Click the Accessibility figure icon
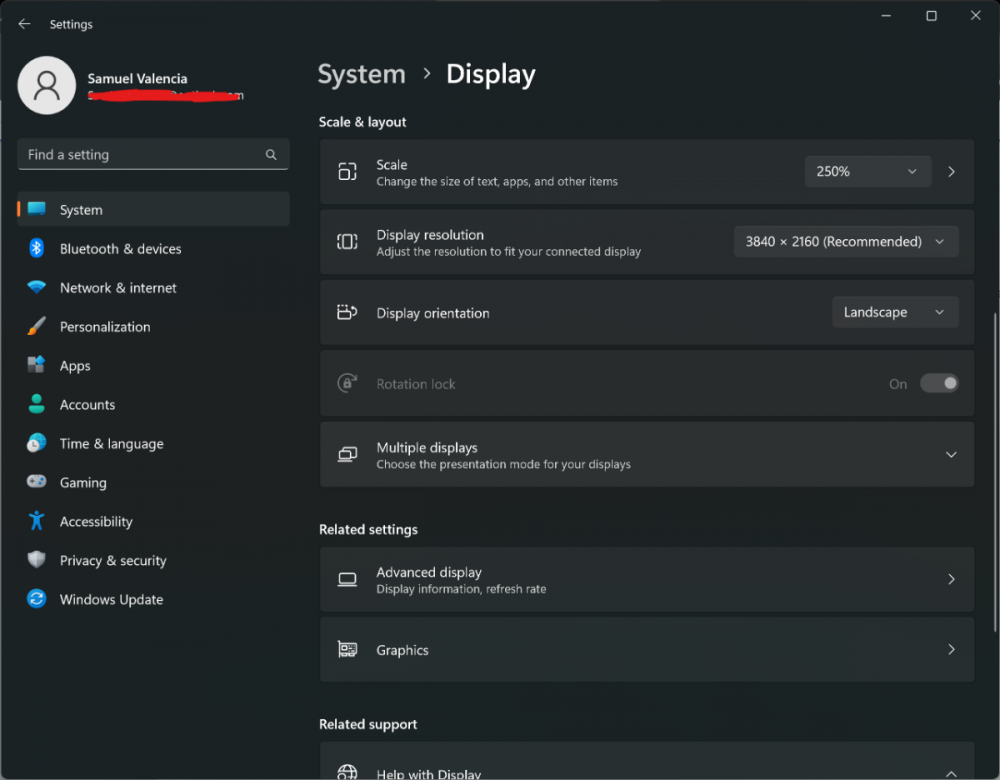Image resolution: width=1000 pixels, height=780 pixels. (x=37, y=522)
